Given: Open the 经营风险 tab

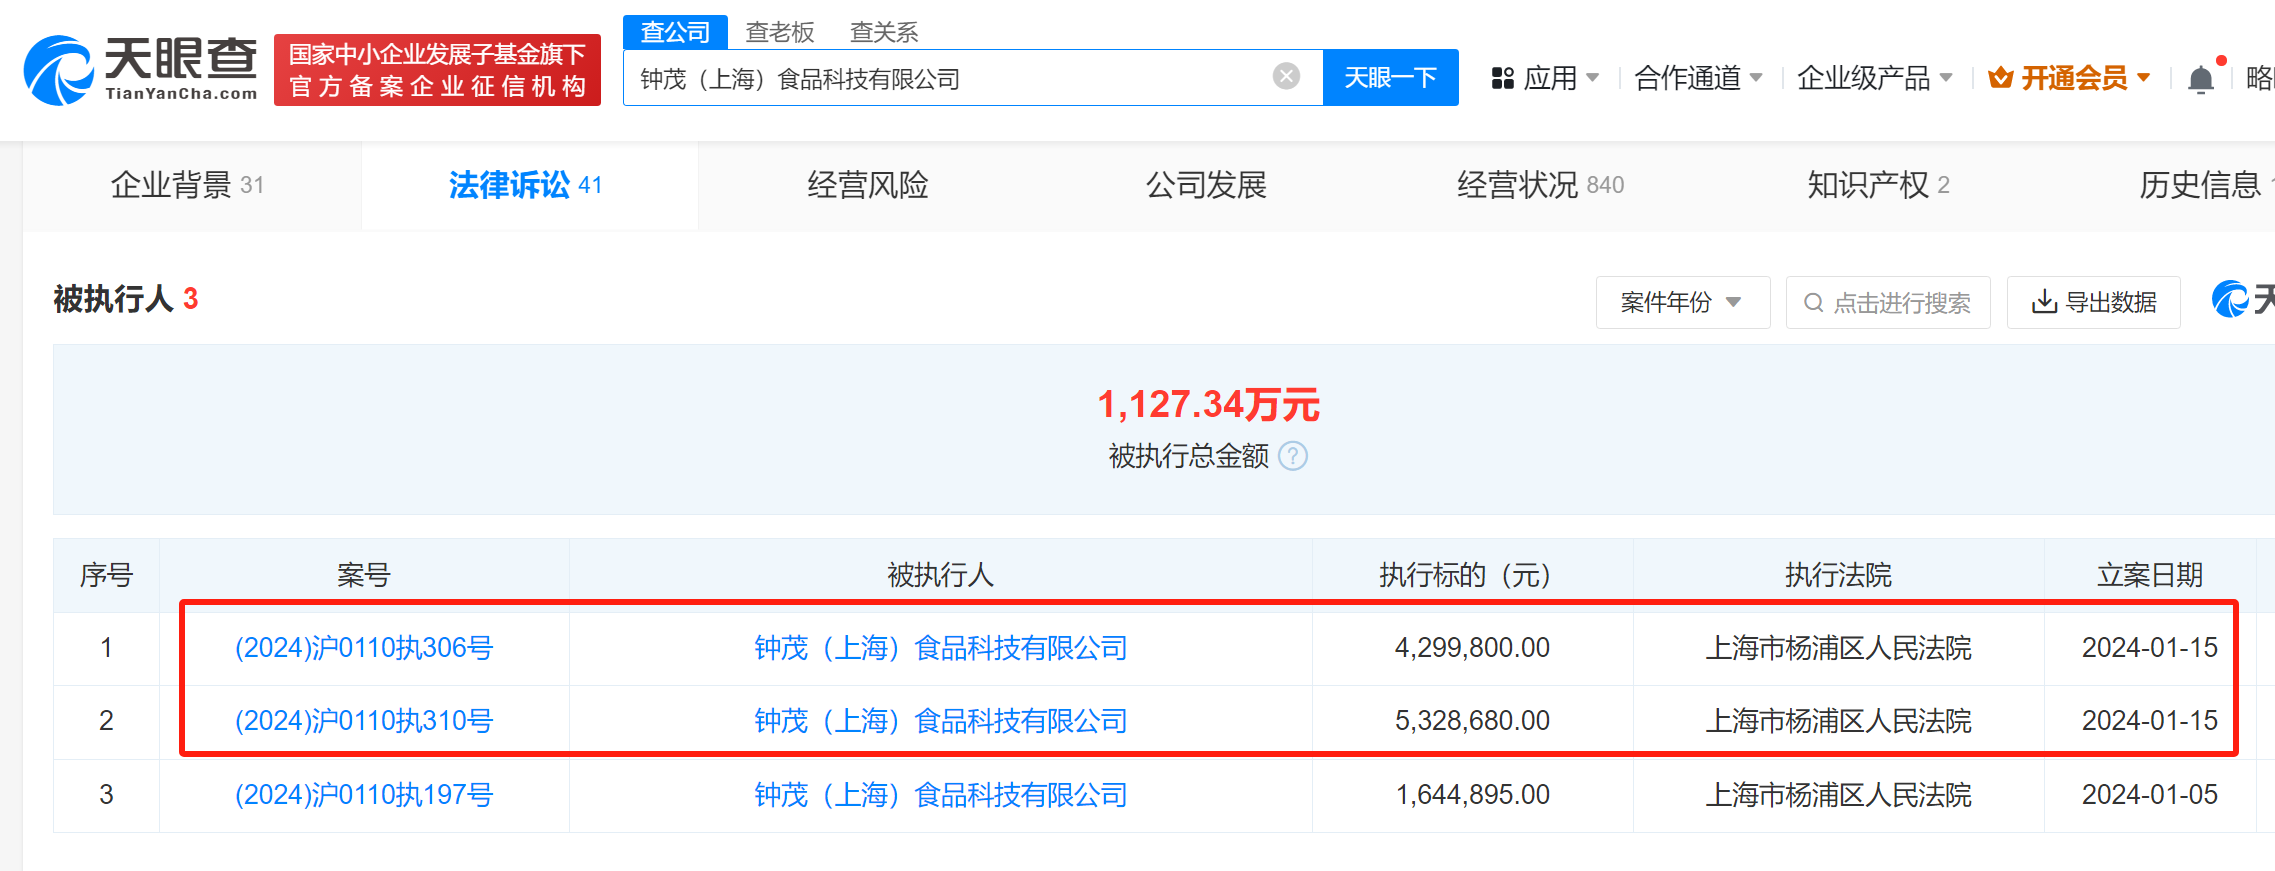Looking at the screenshot, I should pyautogui.click(x=868, y=185).
